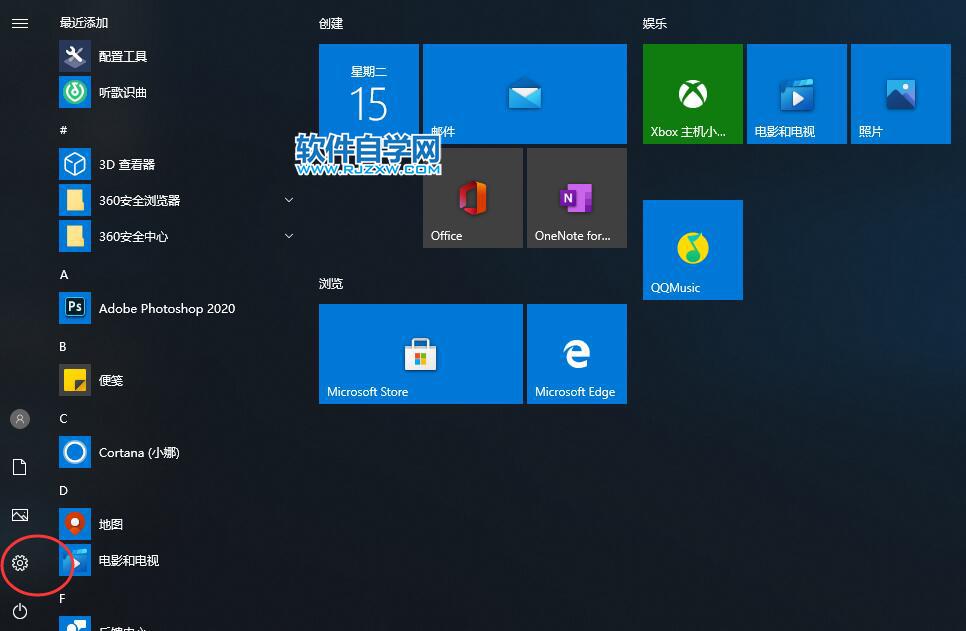Screen dimensions: 966x631
Task: Expand the 360安全浏览器 folder
Action: tap(289, 200)
